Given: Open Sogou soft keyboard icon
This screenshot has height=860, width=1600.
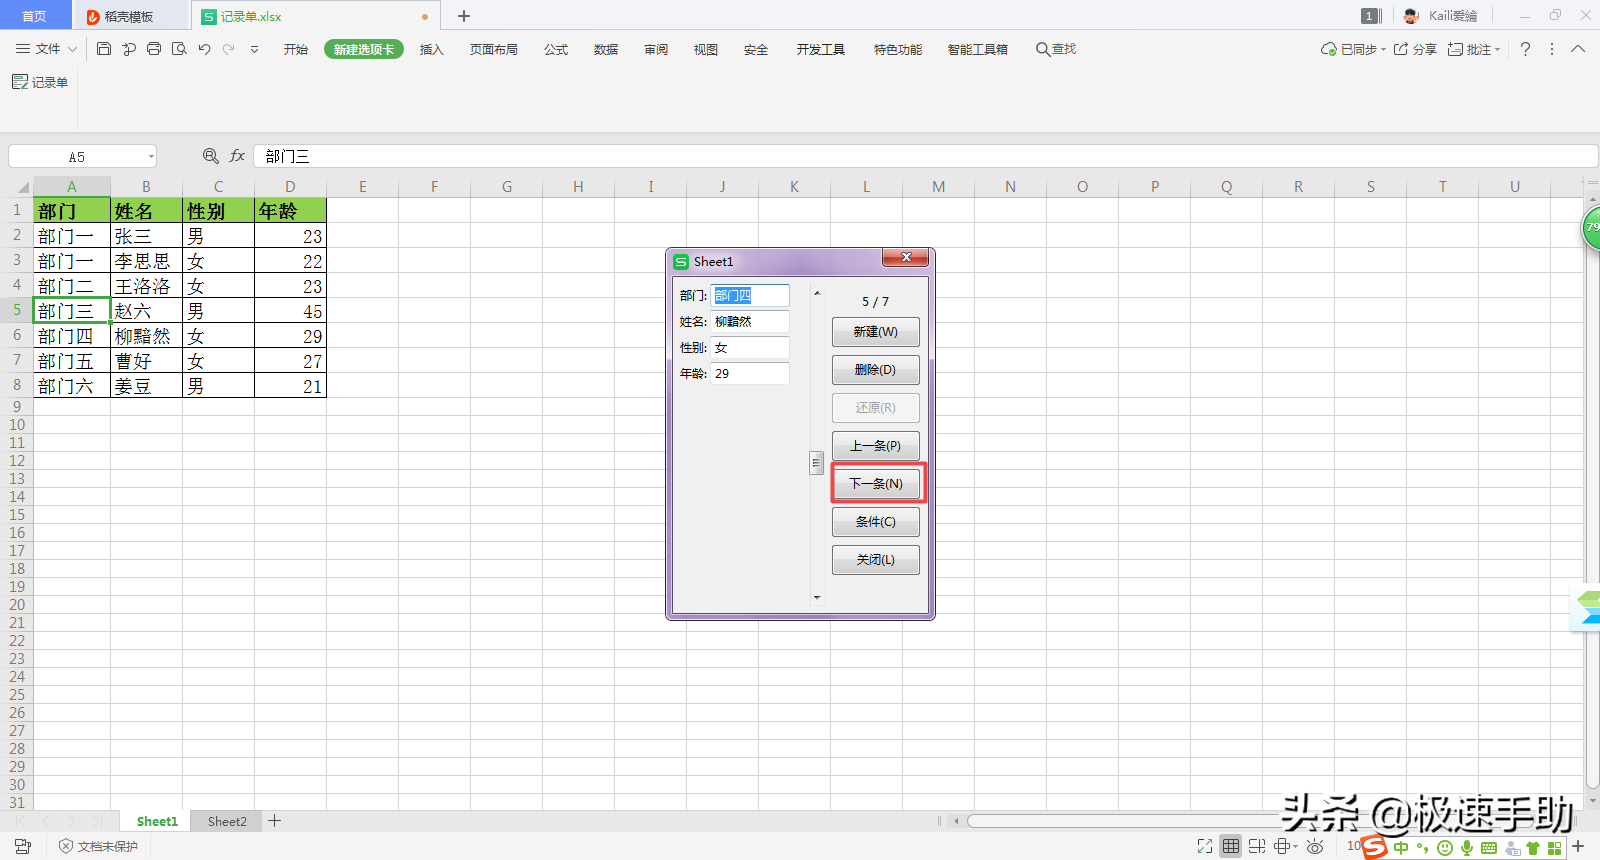Looking at the screenshot, I should click(x=1489, y=848).
